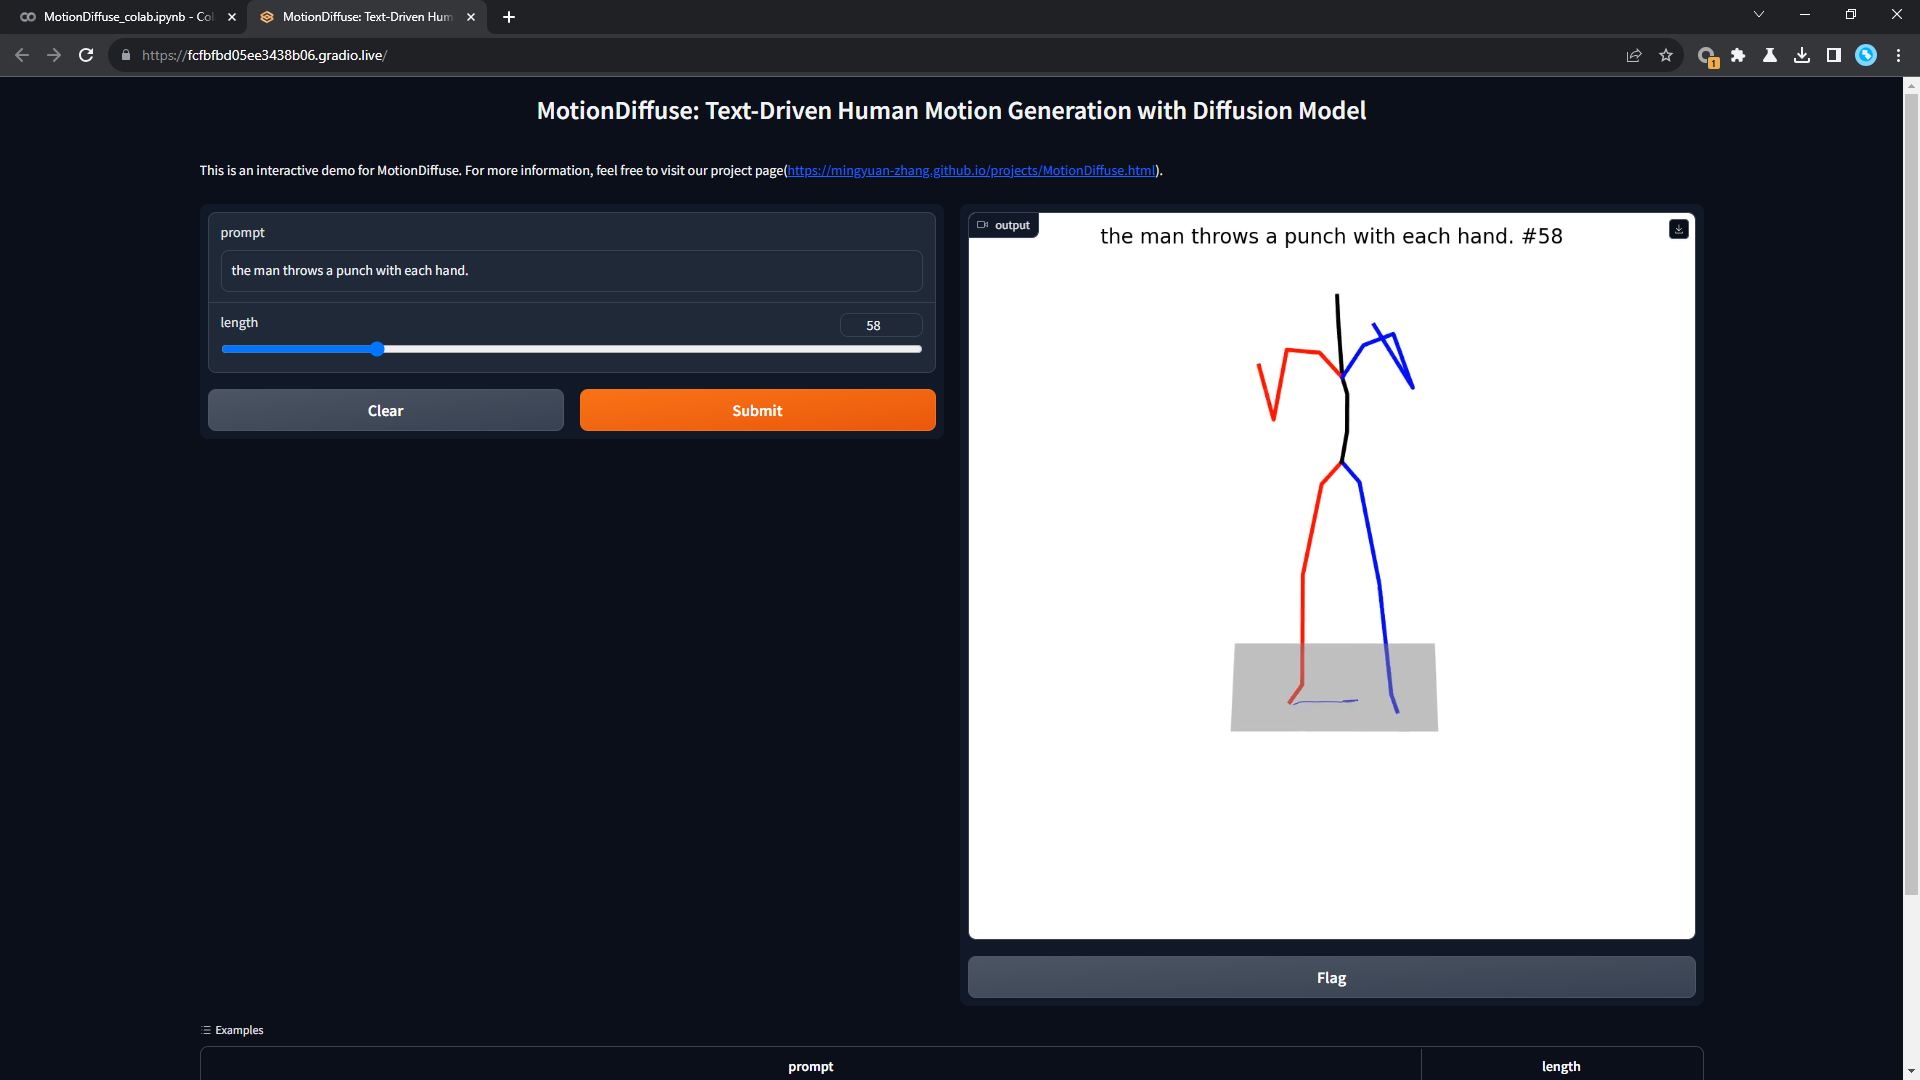The image size is (1920, 1080).
Task: Open the MotionDiffuse project page link
Action: [x=970, y=171]
